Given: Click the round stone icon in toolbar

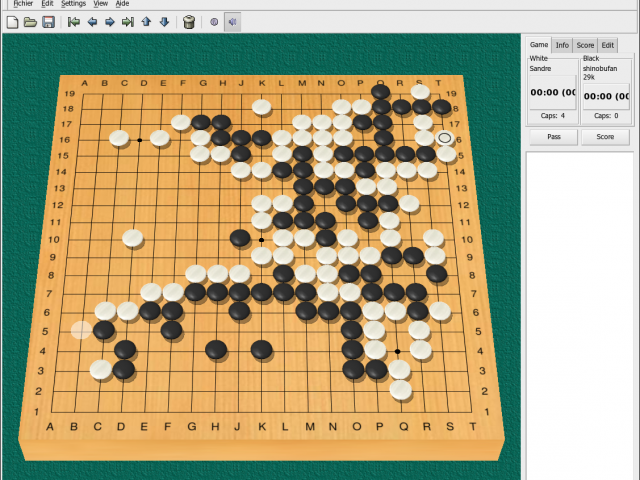Looking at the screenshot, I should point(214,21).
